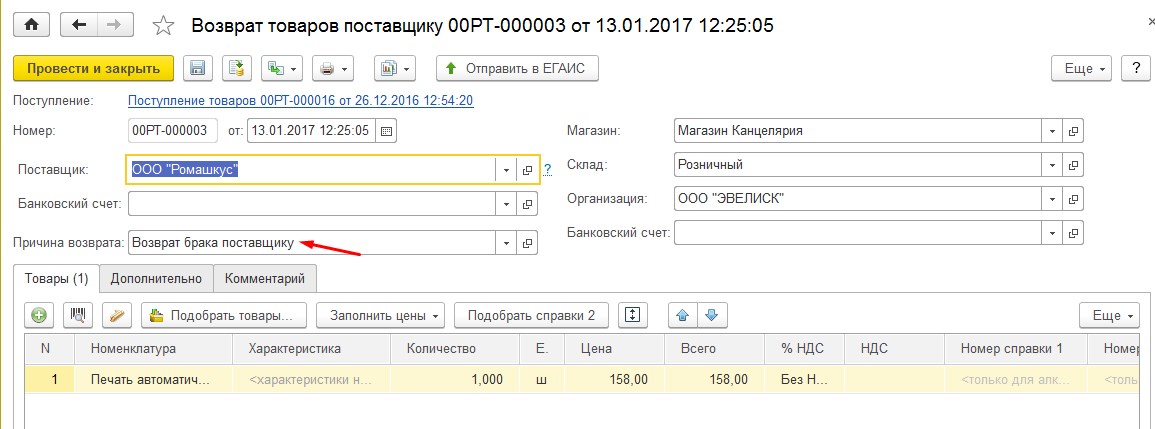
Task: Click the post document icon
Action: pyautogui.click(x=237, y=68)
